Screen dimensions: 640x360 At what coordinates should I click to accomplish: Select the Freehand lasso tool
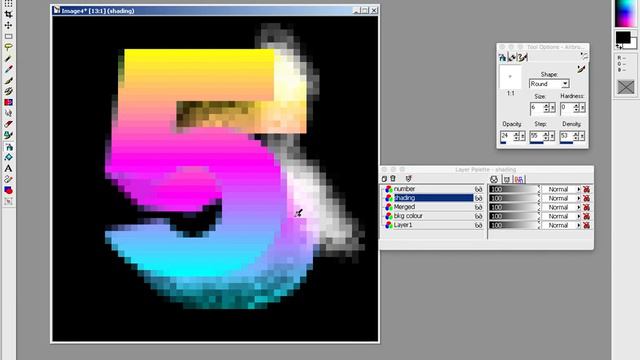coord(8,47)
